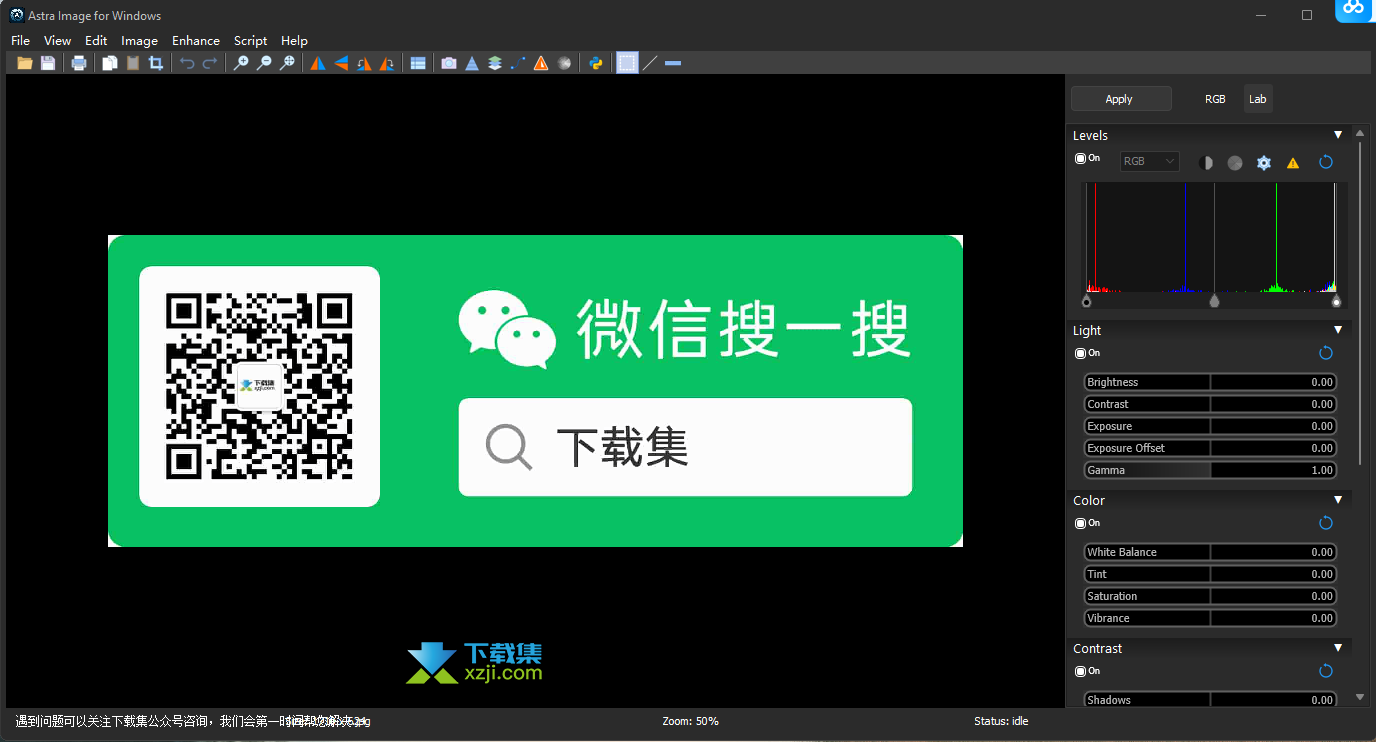Click the Rotate Right icon
1376x742 pixels.
tap(387, 63)
